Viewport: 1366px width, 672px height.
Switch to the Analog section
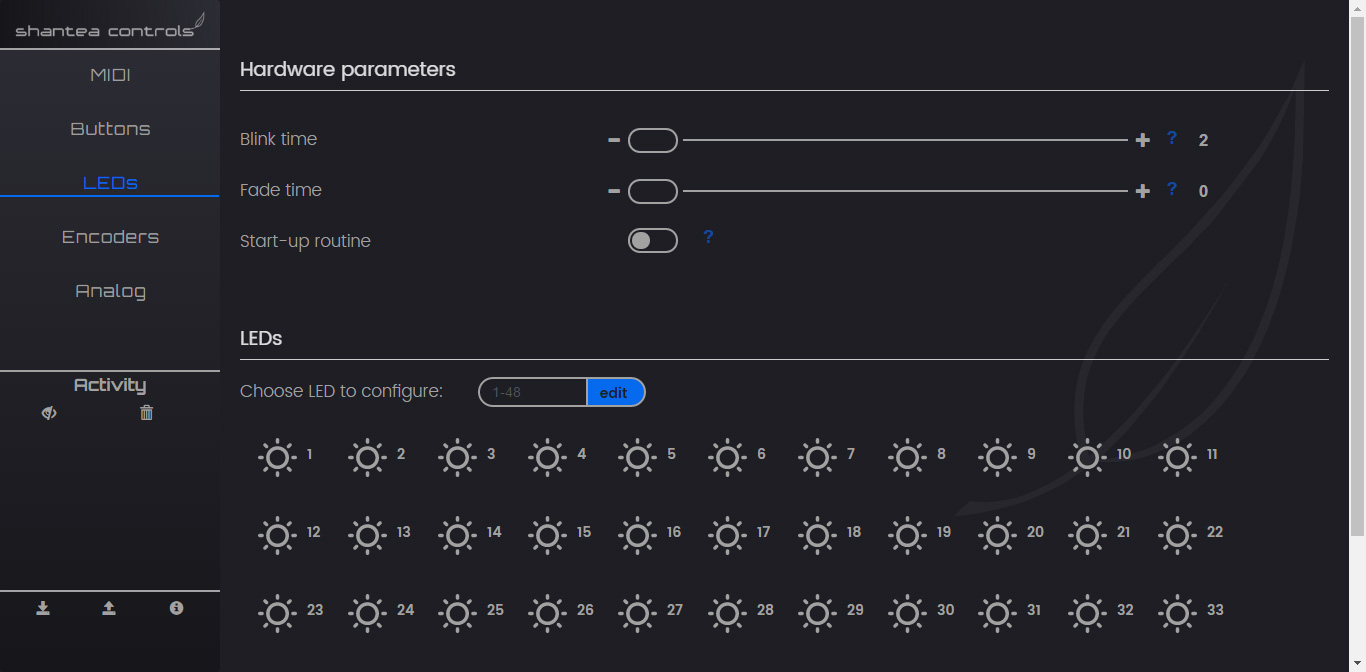pos(110,291)
